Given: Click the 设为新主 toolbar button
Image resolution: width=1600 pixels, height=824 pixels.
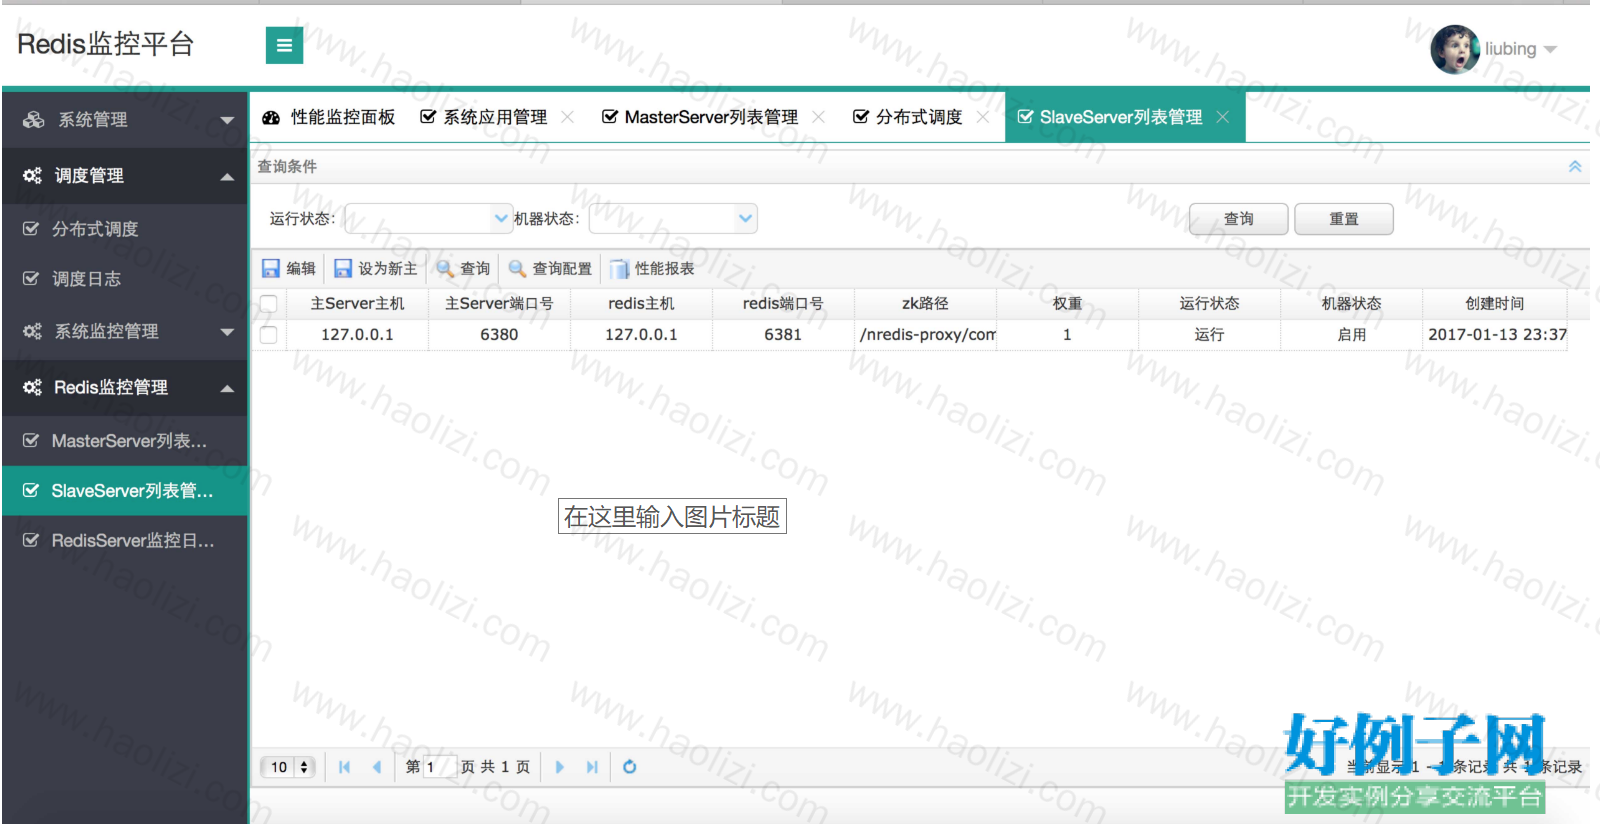Looking at the screenshot, I should pyautogui.click(x=376, y=268).
